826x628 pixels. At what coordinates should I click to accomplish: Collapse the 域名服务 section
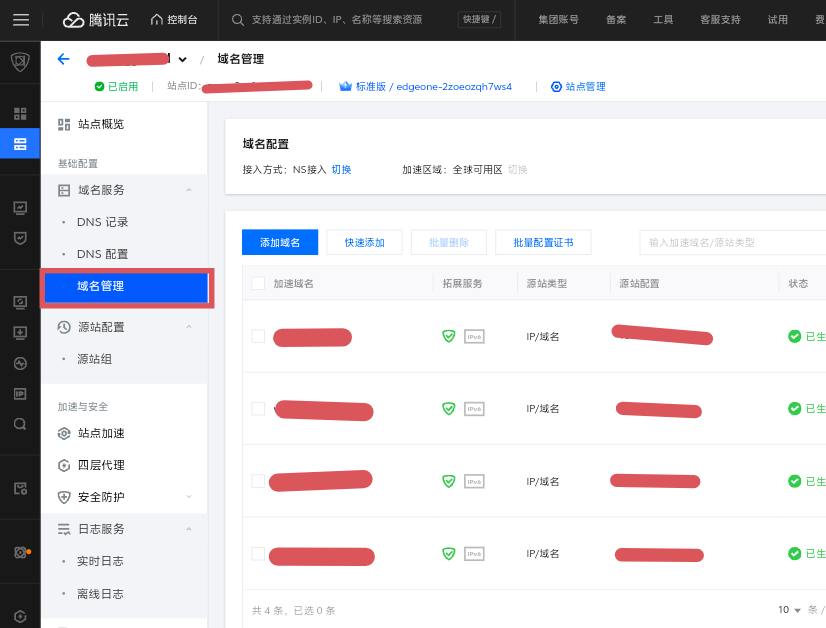click(x=189, y=190)
